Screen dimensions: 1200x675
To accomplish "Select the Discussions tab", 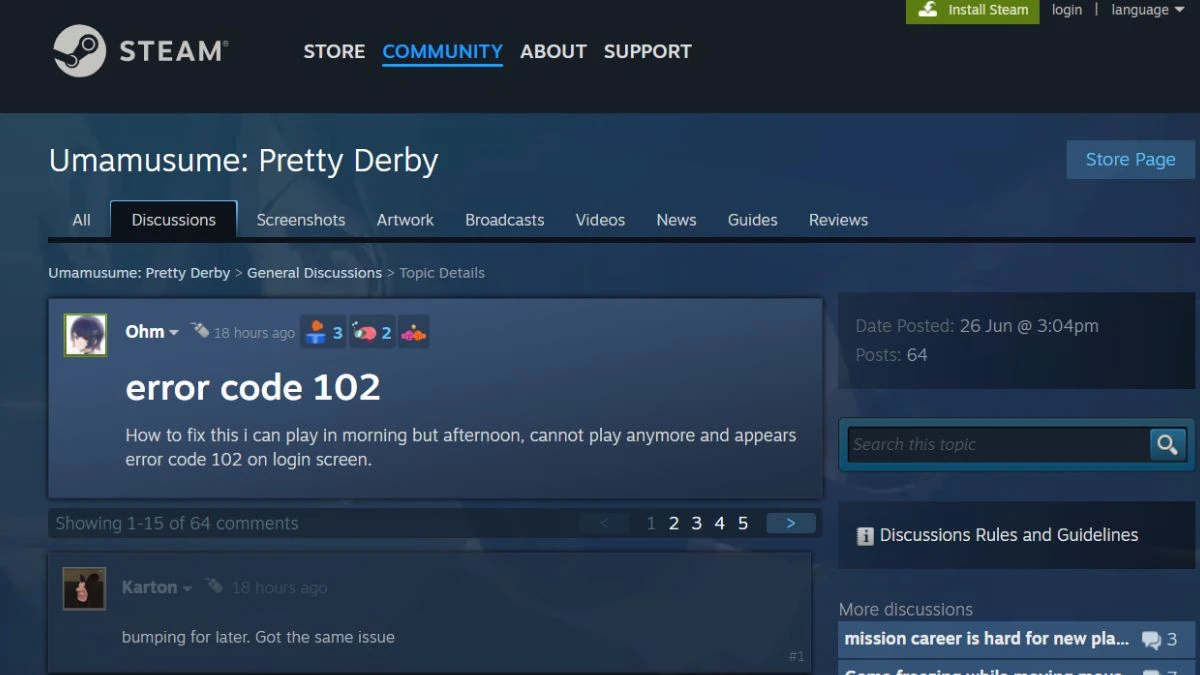I will (174, 220).
